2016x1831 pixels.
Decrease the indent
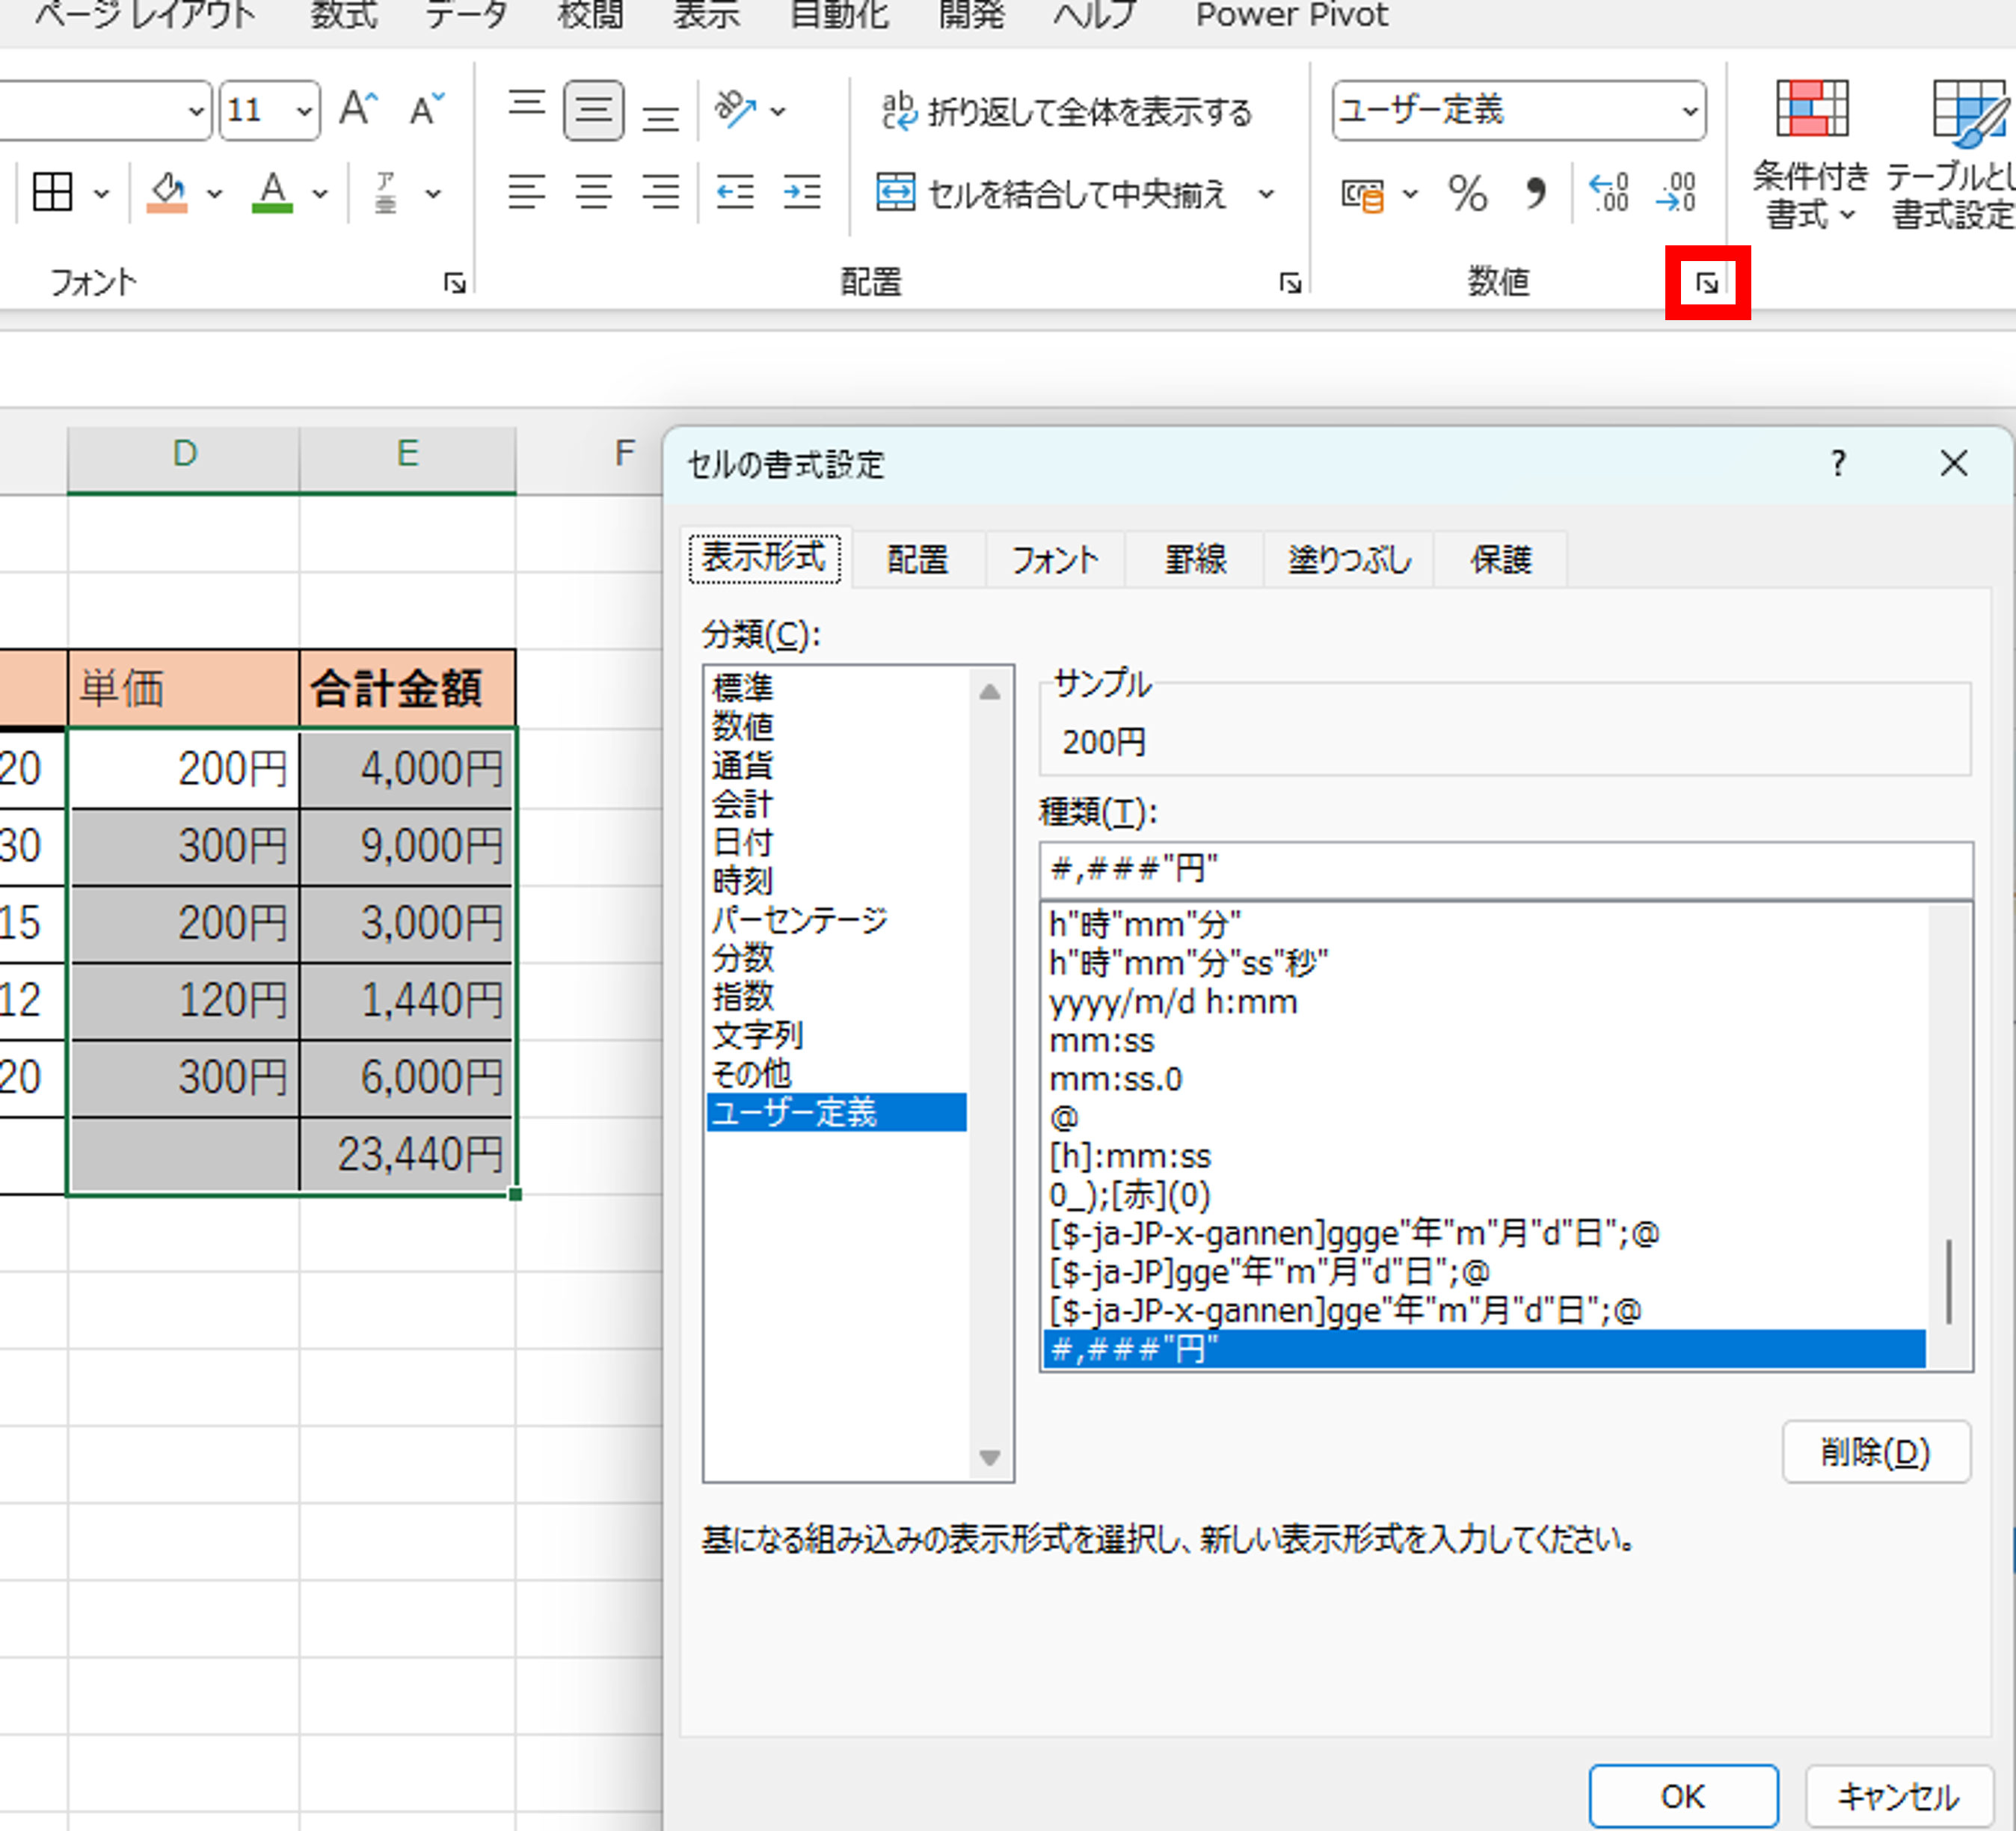point(735,192)
